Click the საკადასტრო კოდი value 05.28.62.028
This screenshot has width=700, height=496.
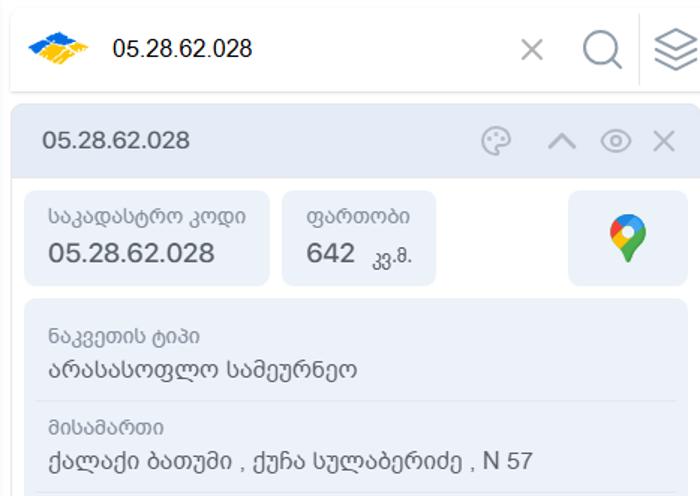click(131, 253)
